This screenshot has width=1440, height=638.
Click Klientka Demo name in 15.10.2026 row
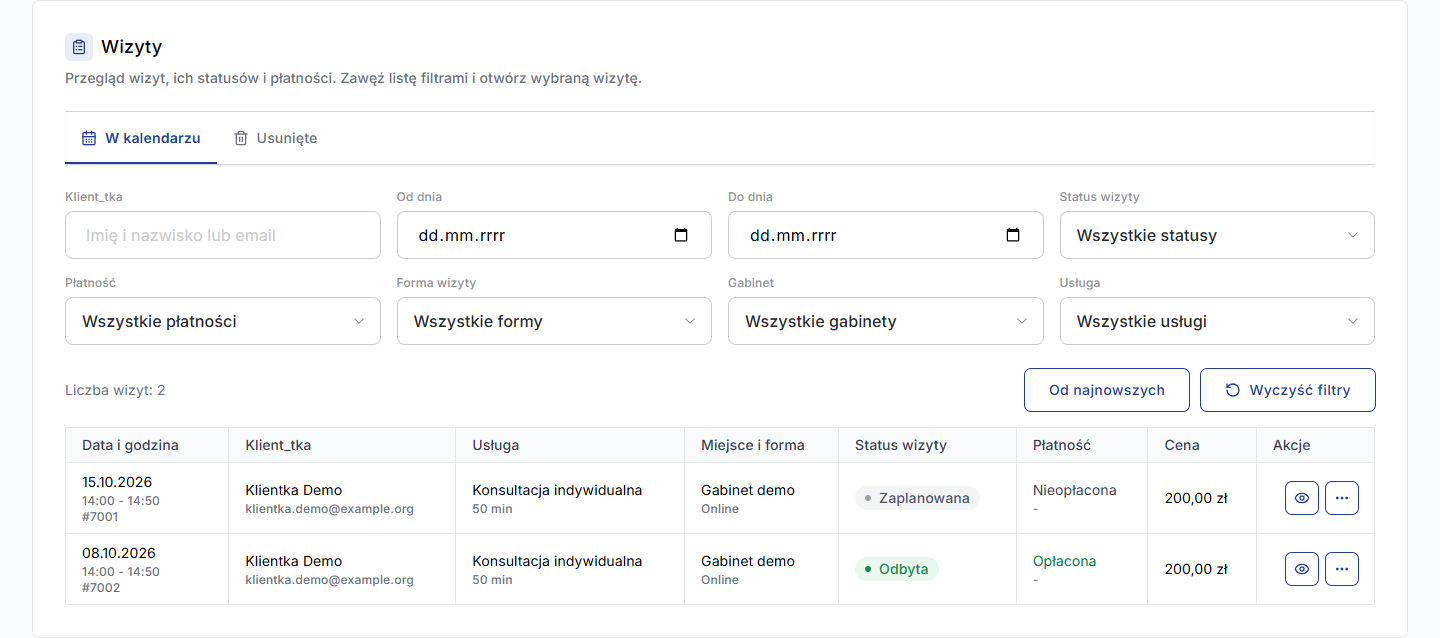293,490
